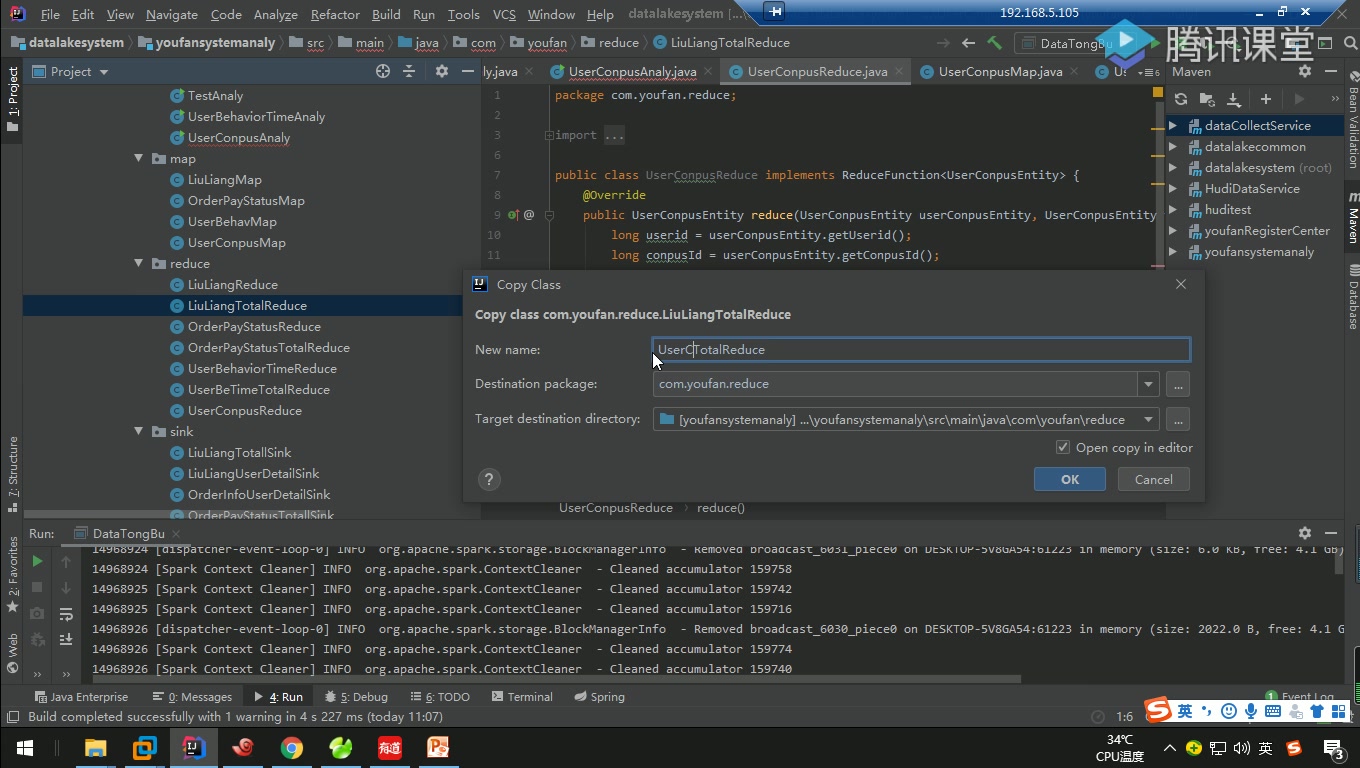Expand youfansystemanaly in Maven panel
This screenshot has width=1360, height=768.
pyautogui.click(x=1173, y=252)
